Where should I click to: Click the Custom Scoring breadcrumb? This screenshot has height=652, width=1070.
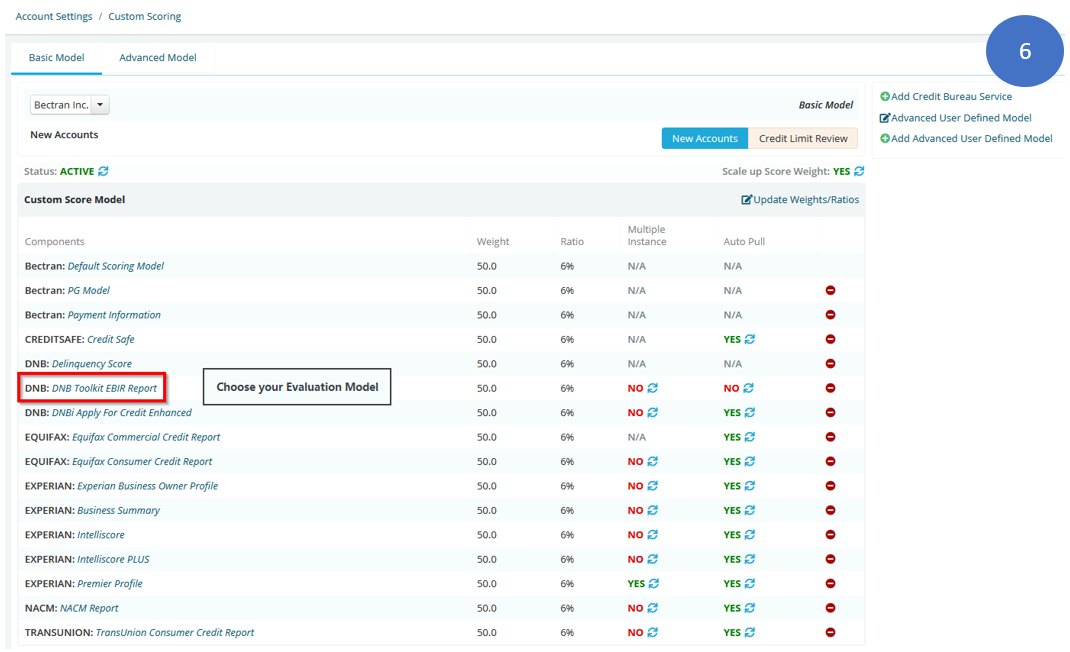pos(145,16)
